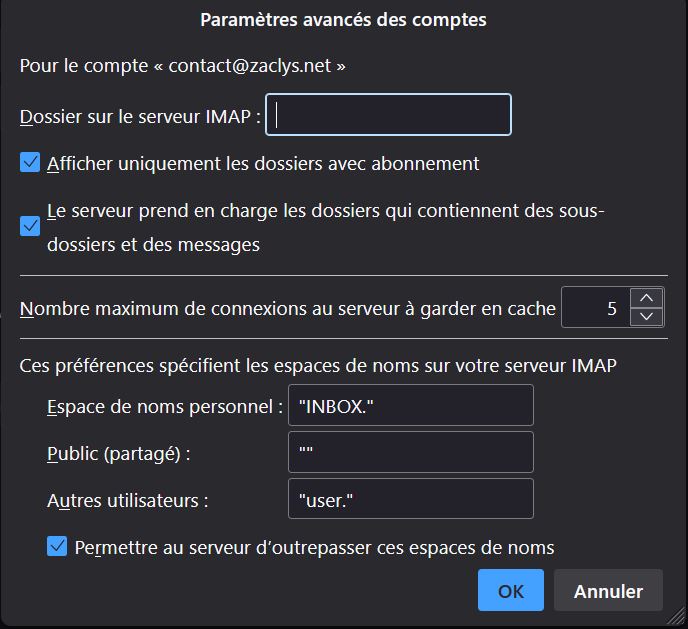Click the 'Espace de noms personnel' label
This screenshot has height=629, width=688.
point(164,407)
